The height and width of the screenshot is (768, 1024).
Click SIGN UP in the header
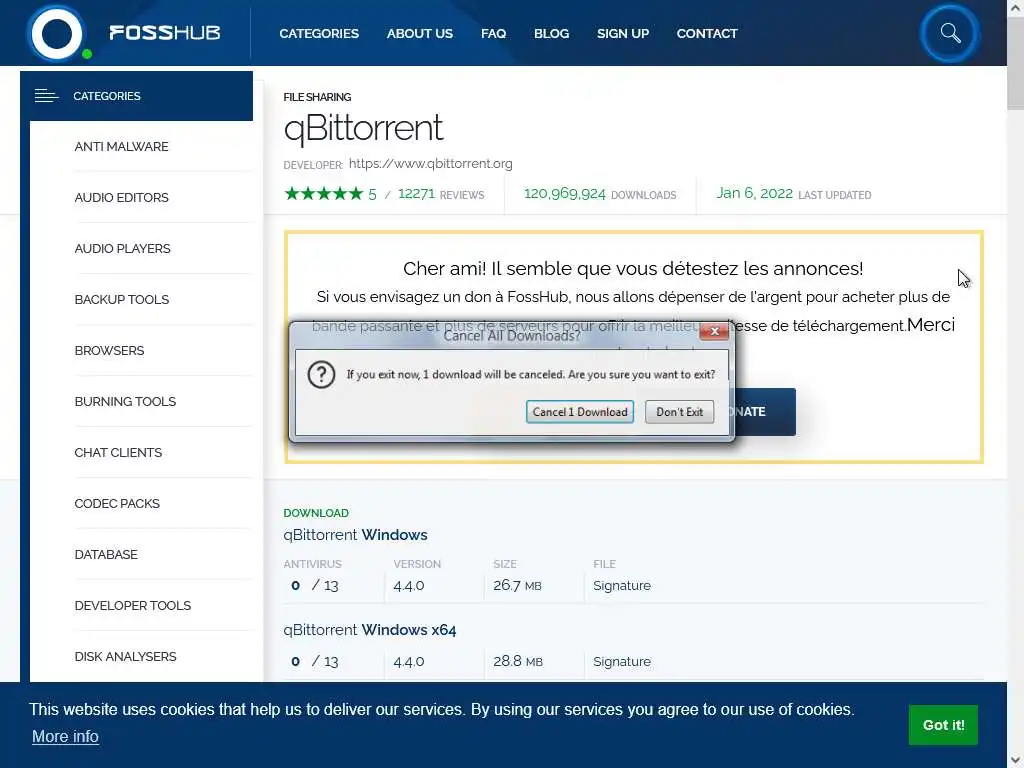tap(622, 33)
